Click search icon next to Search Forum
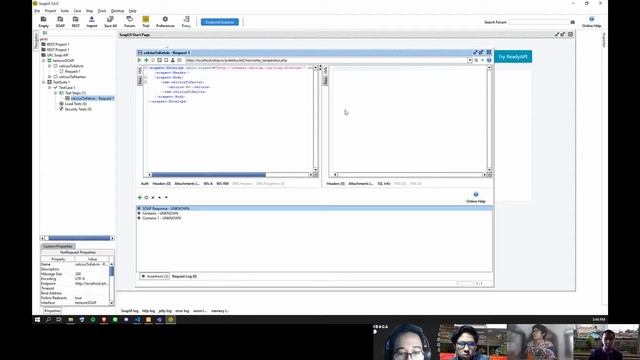This screenshot has width=640, height=360. click(x=572, y=22)
